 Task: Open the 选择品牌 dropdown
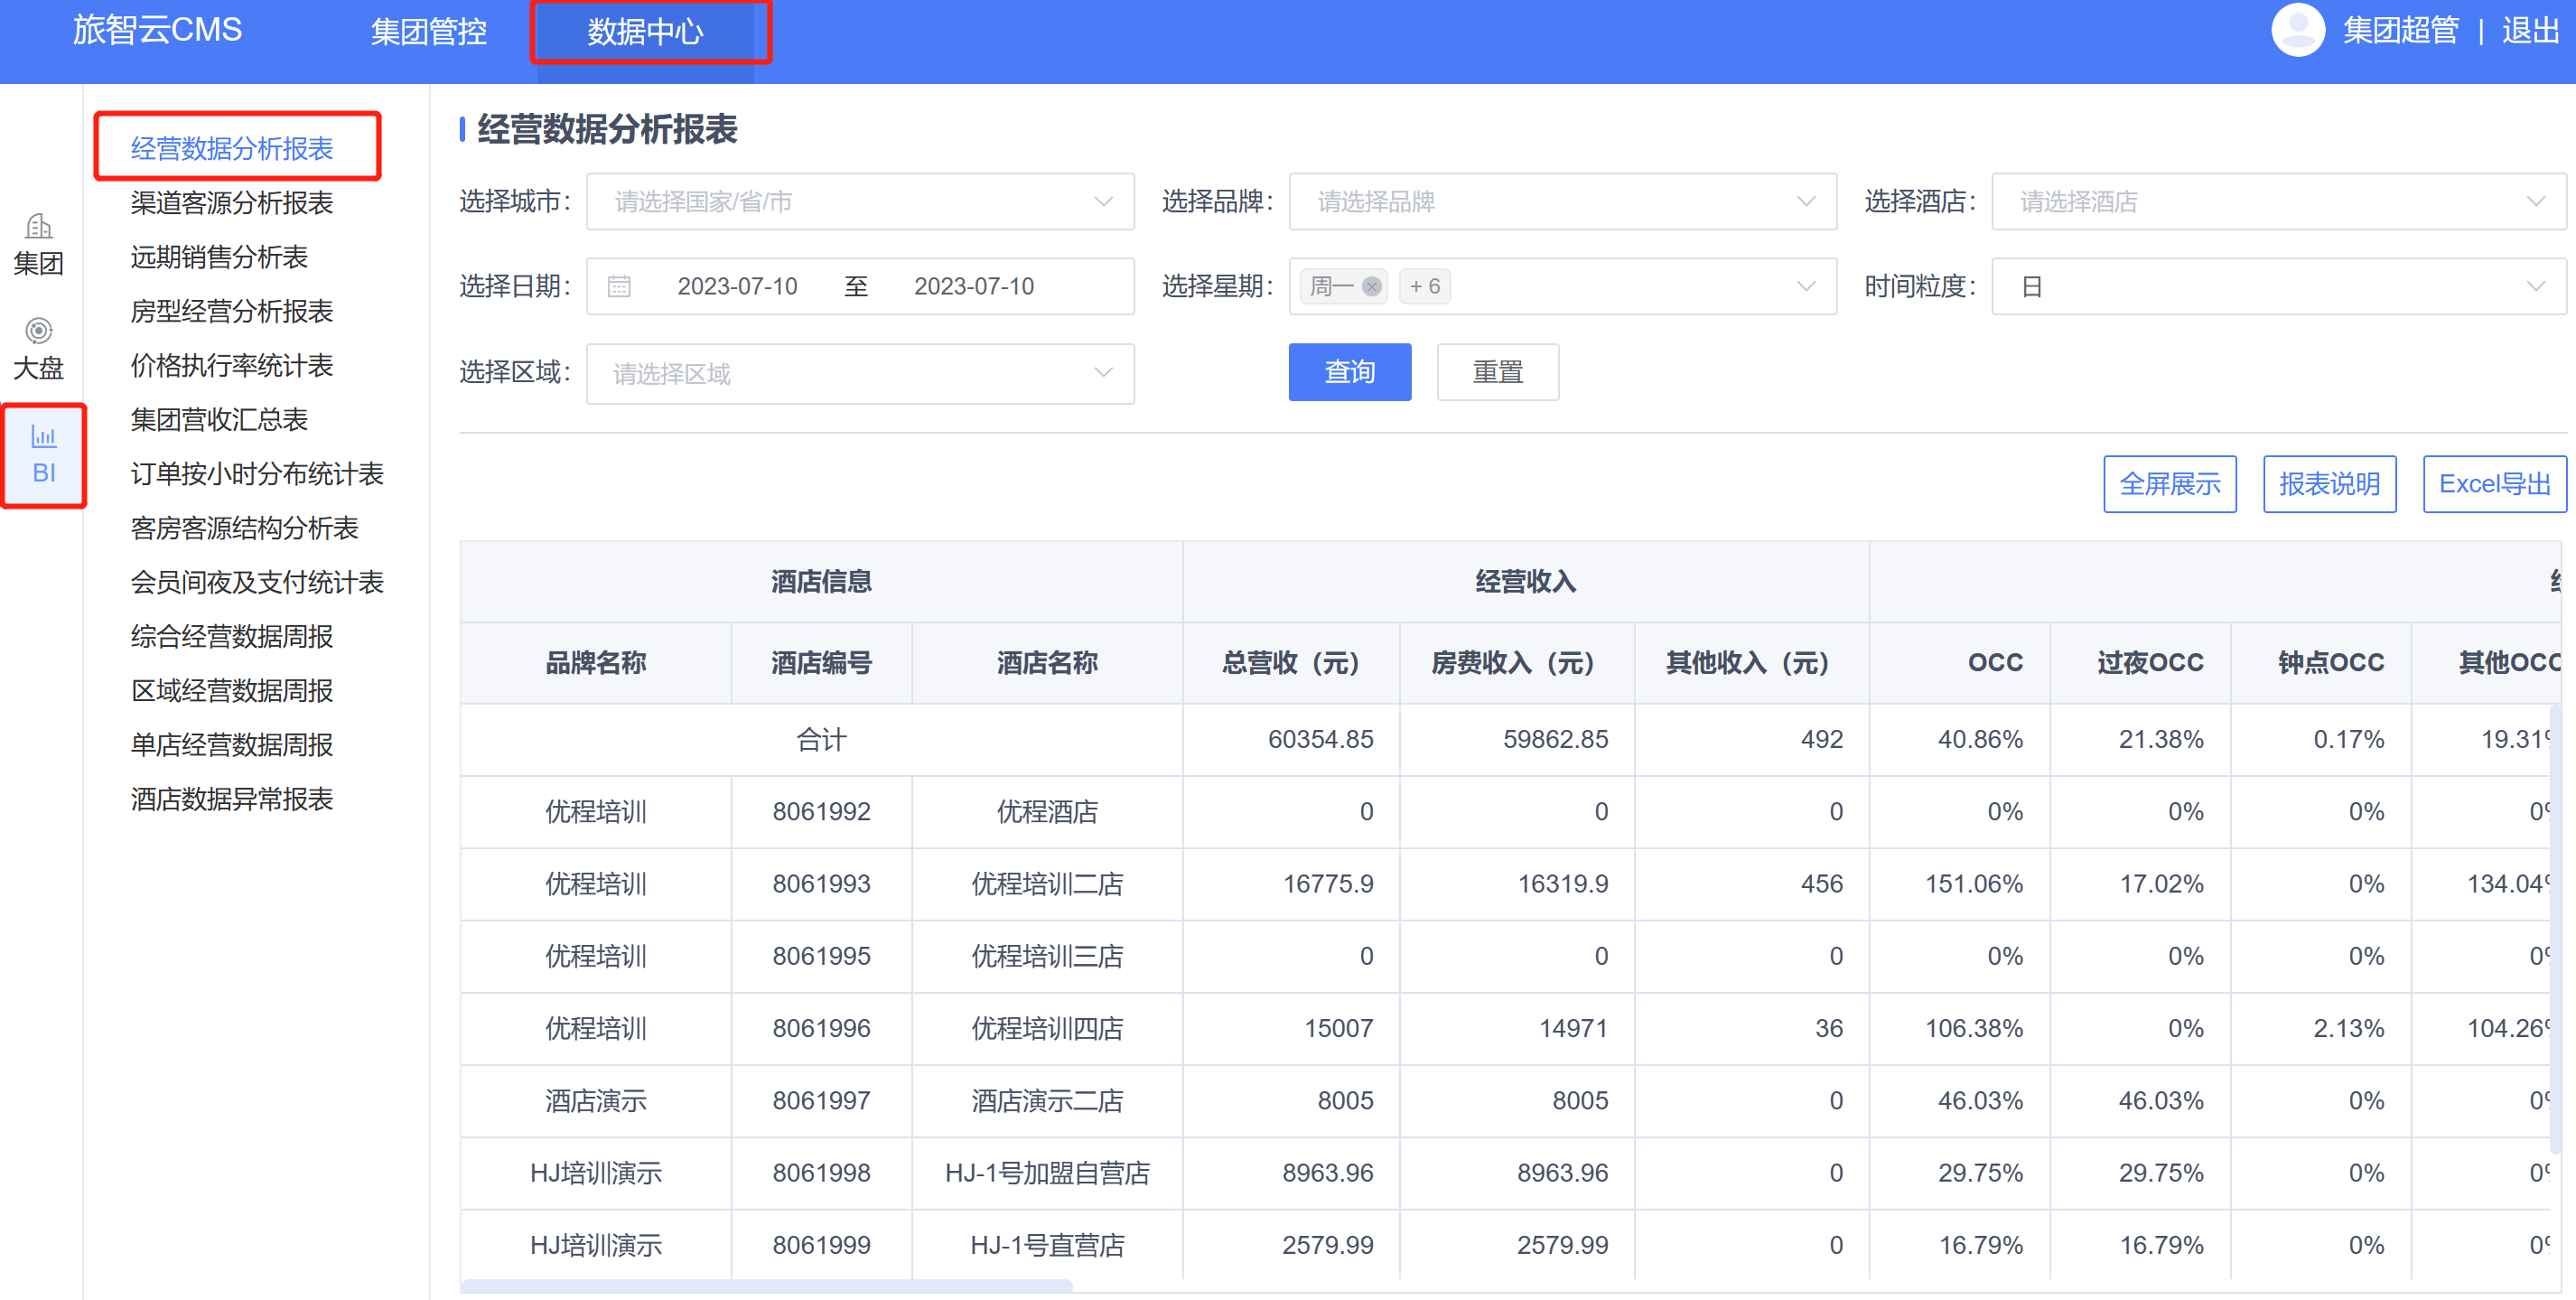coord(1562,202)
